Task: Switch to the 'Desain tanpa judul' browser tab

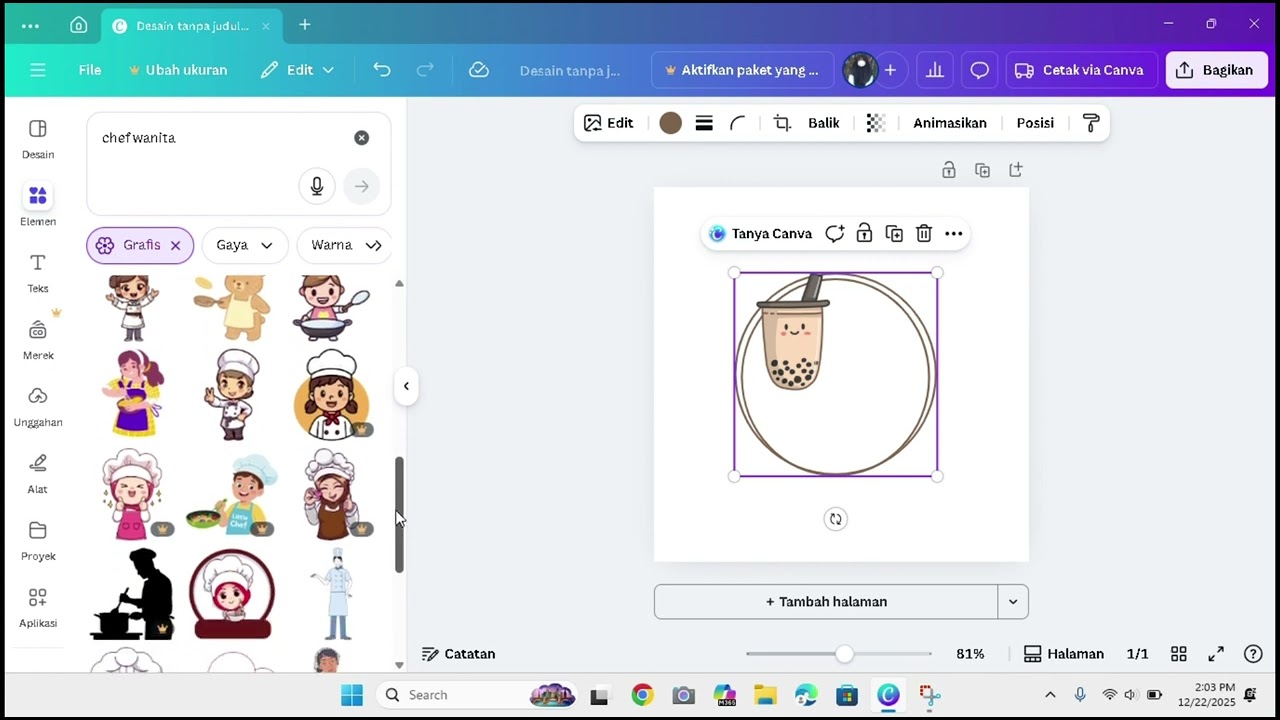Action: (191, 25)
